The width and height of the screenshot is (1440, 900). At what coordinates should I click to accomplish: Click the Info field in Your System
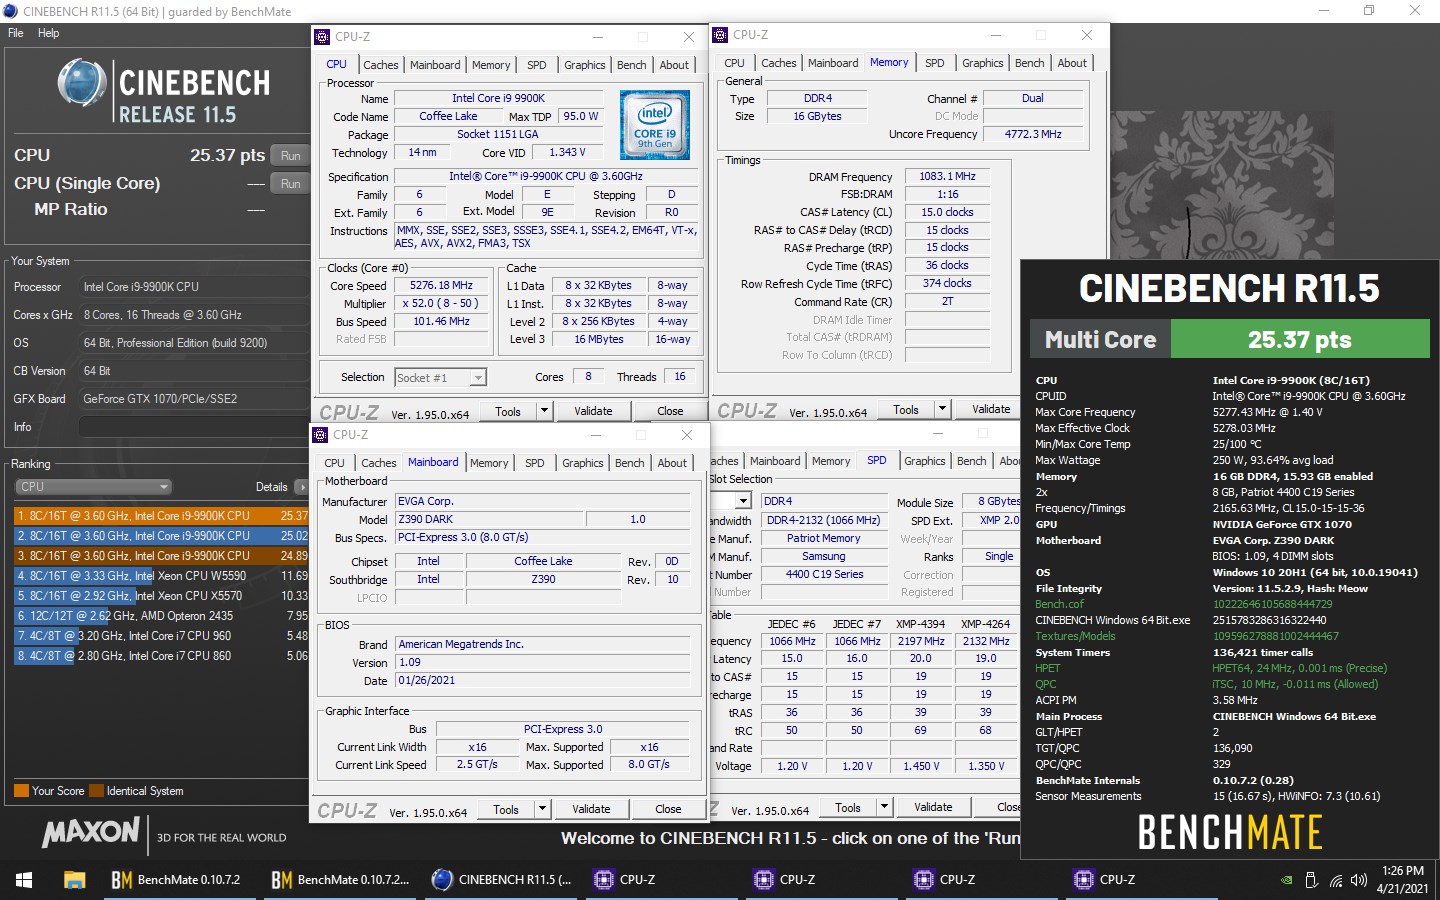(x=193, y=427)
